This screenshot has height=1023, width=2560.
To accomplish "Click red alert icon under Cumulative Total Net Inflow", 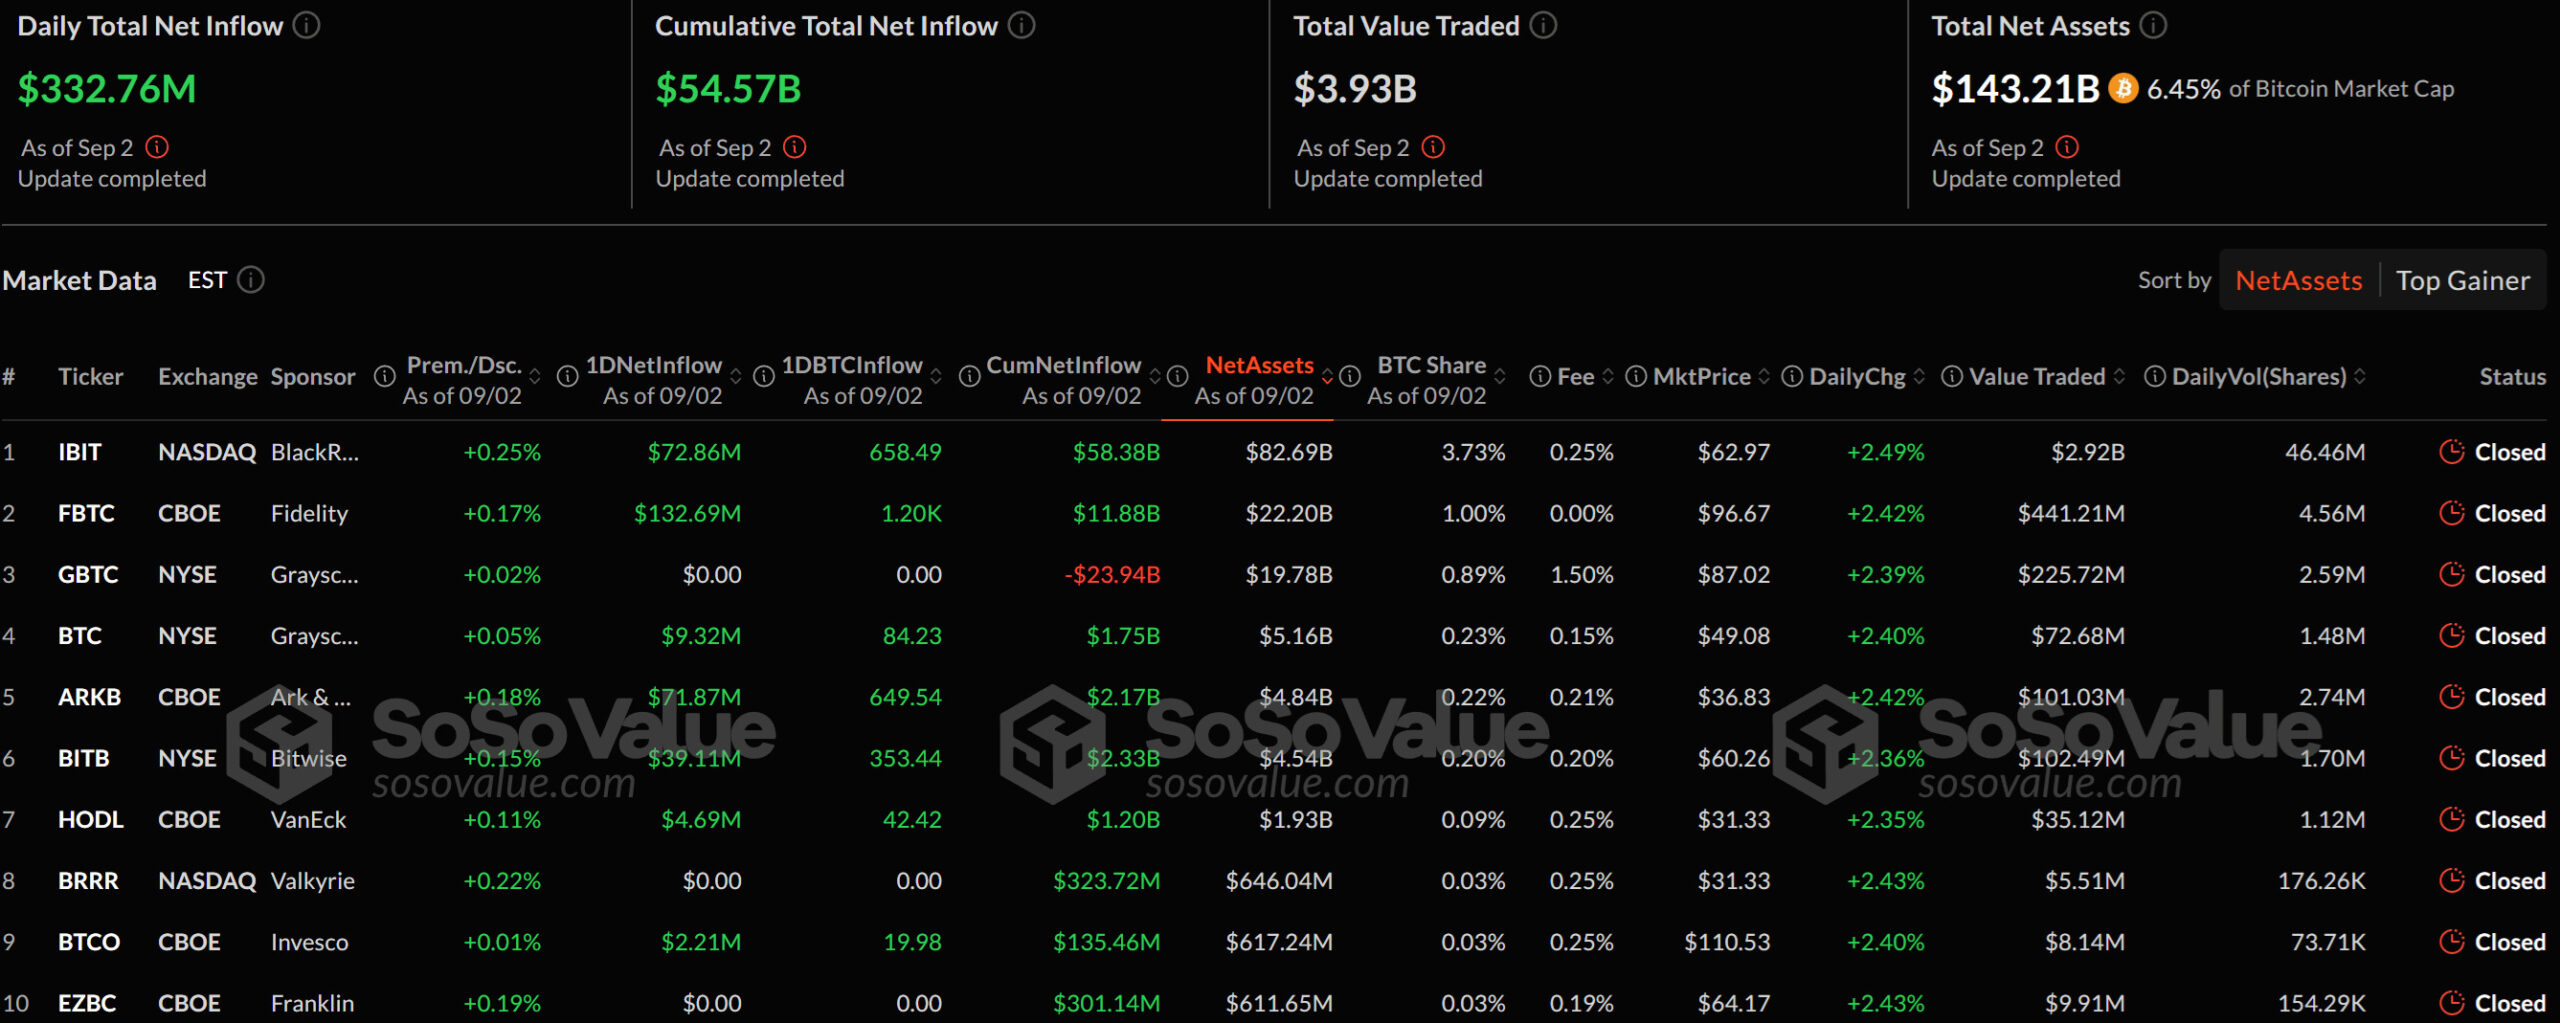I will (795, 147).
